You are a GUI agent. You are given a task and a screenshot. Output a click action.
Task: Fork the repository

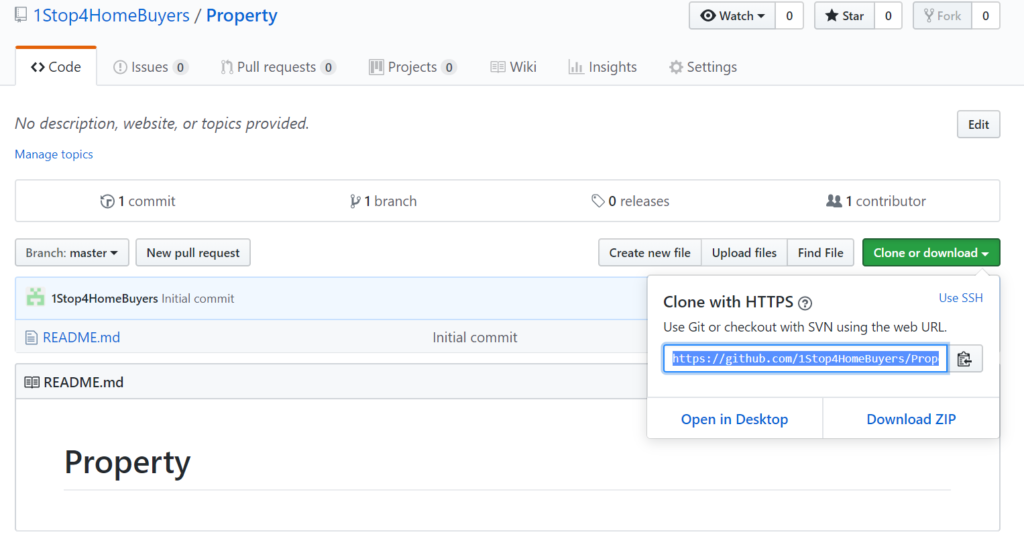(942, 16)
